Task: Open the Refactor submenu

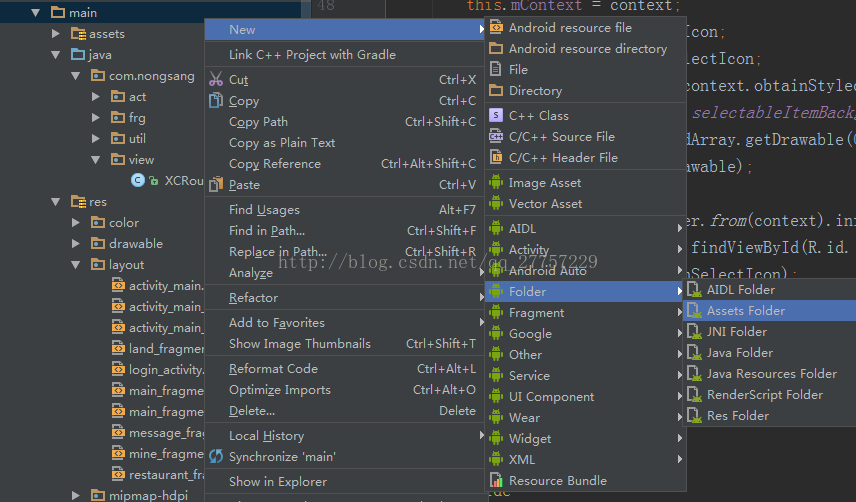Action: 345,298
